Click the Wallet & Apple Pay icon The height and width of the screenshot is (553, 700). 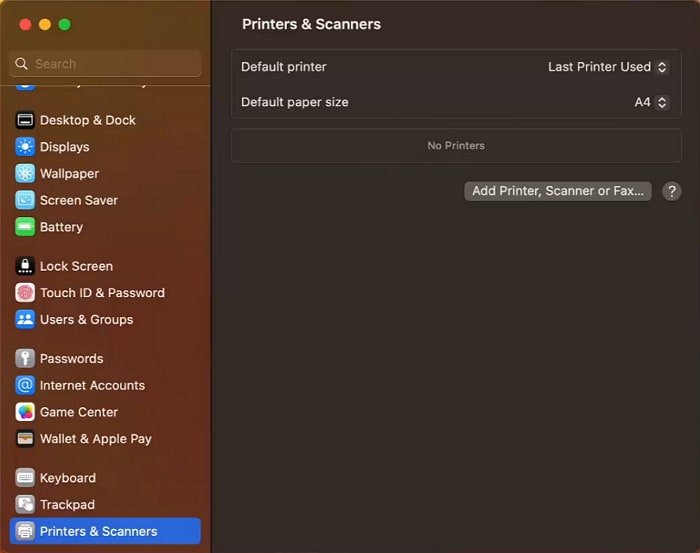(25, 439)
